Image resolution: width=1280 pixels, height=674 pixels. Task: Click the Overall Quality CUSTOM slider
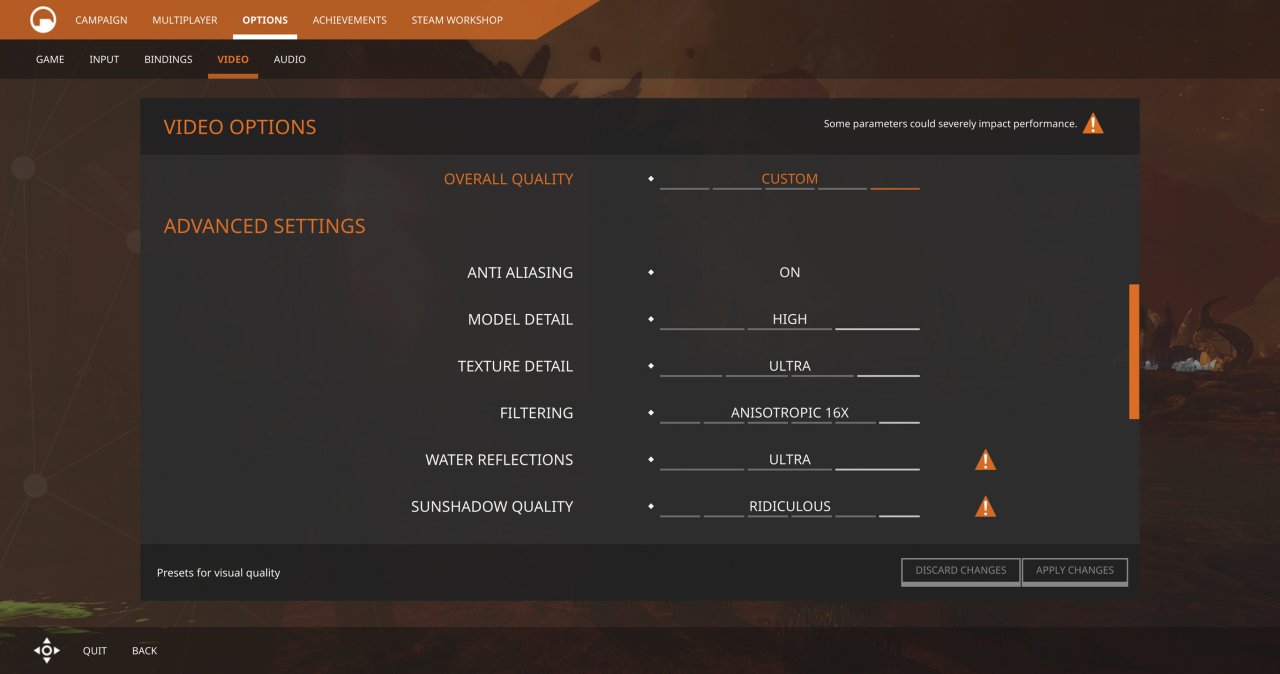790,180
